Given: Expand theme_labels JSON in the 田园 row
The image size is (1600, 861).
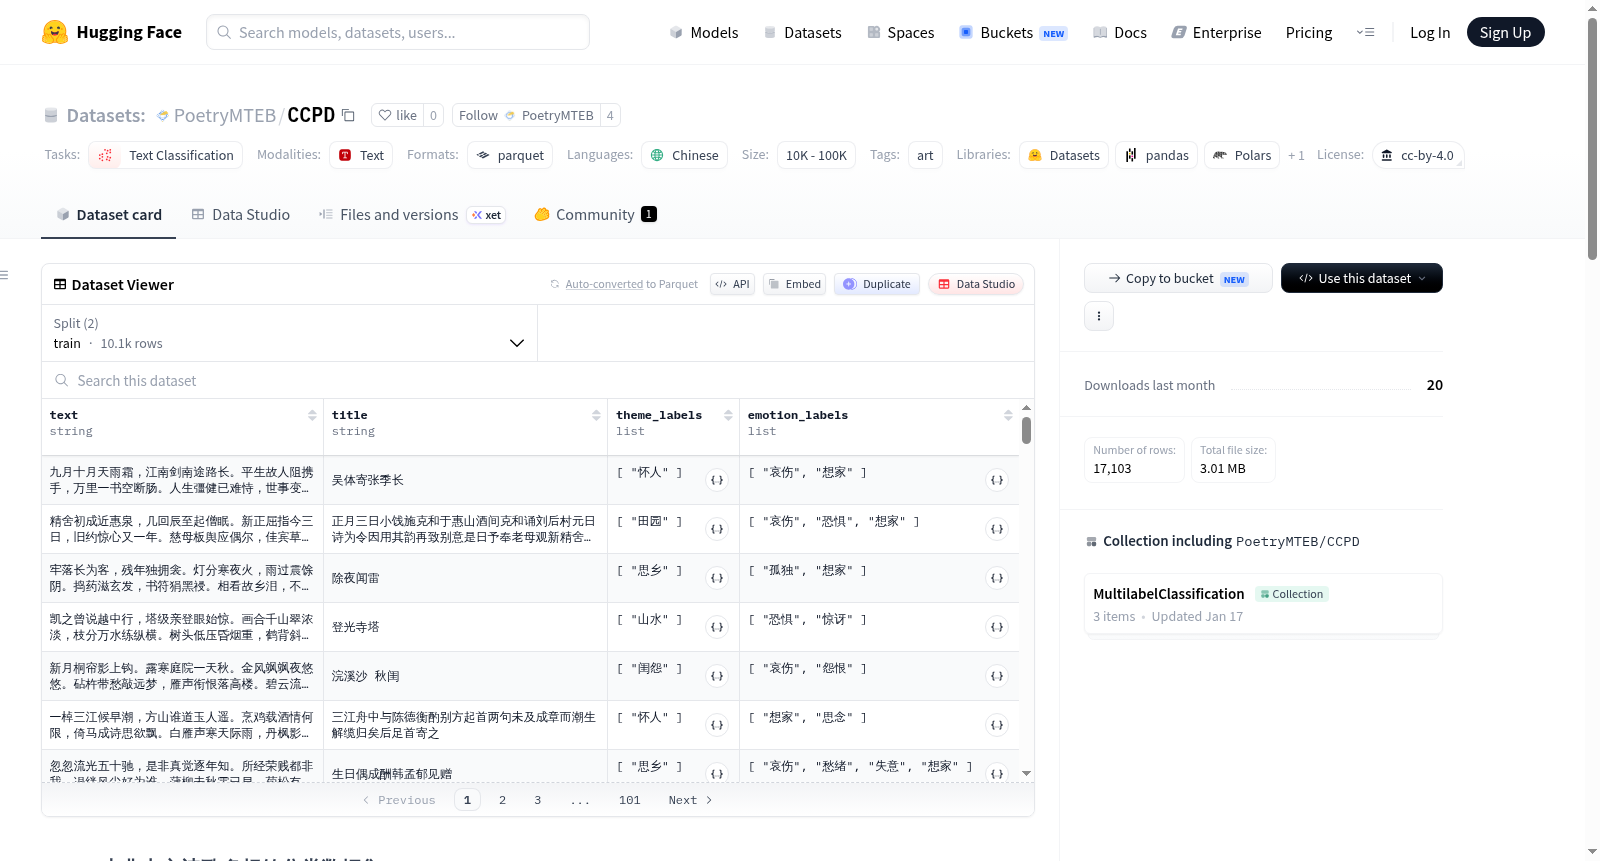Looking at the screenshot, I should [717, 529].
